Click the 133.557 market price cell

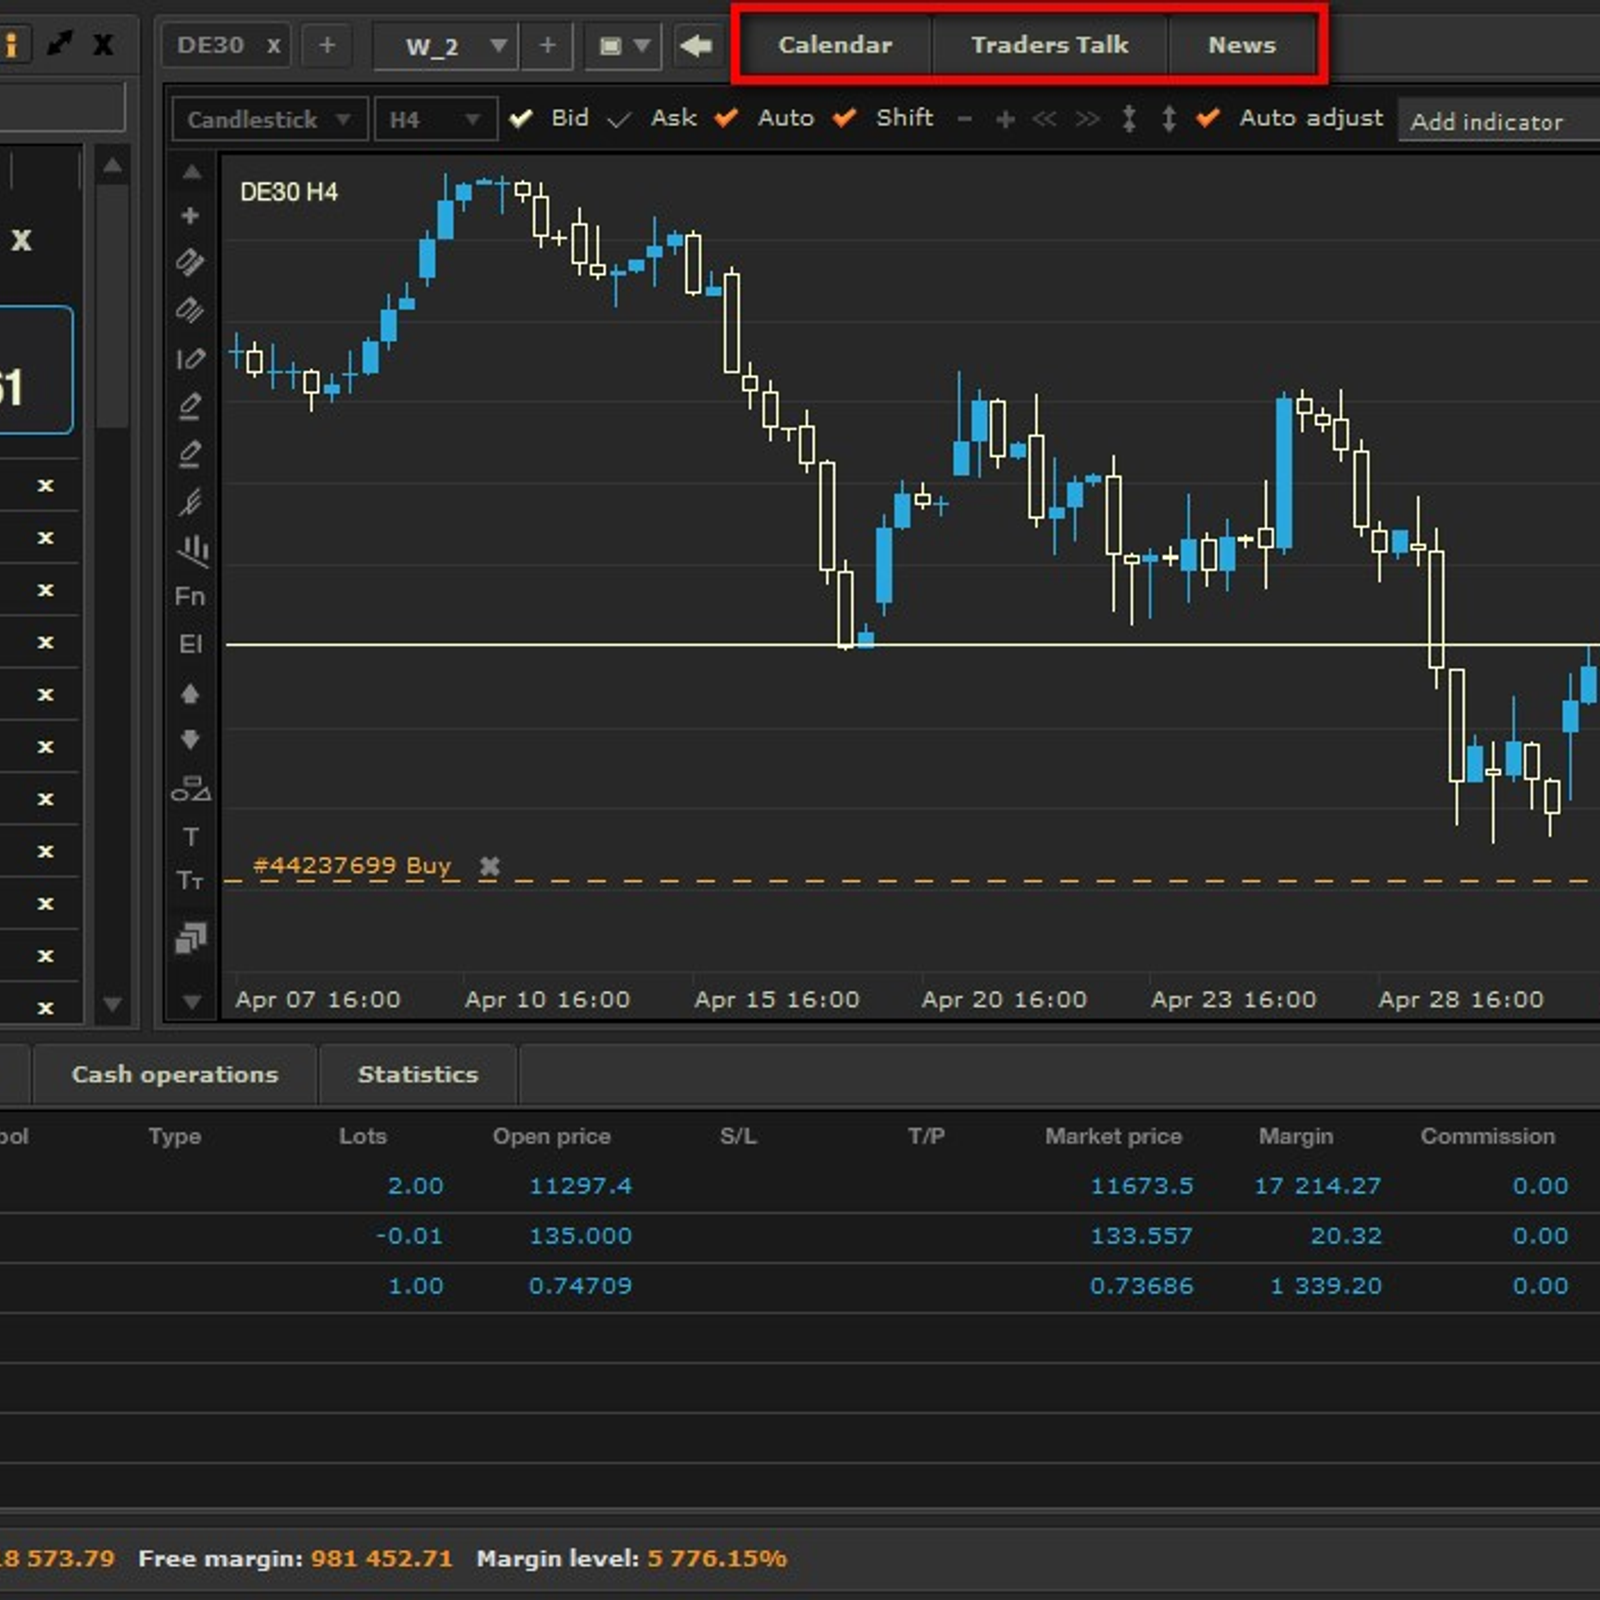click(x=1141, y=1236)
